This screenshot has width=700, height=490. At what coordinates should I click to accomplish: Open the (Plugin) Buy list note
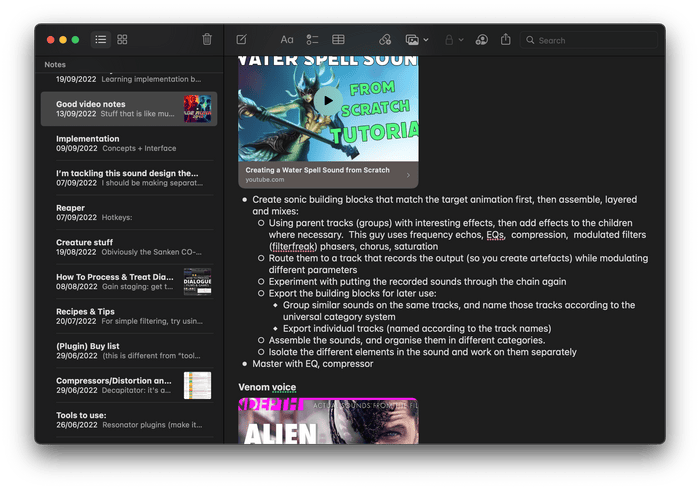(x=129, y=351)
